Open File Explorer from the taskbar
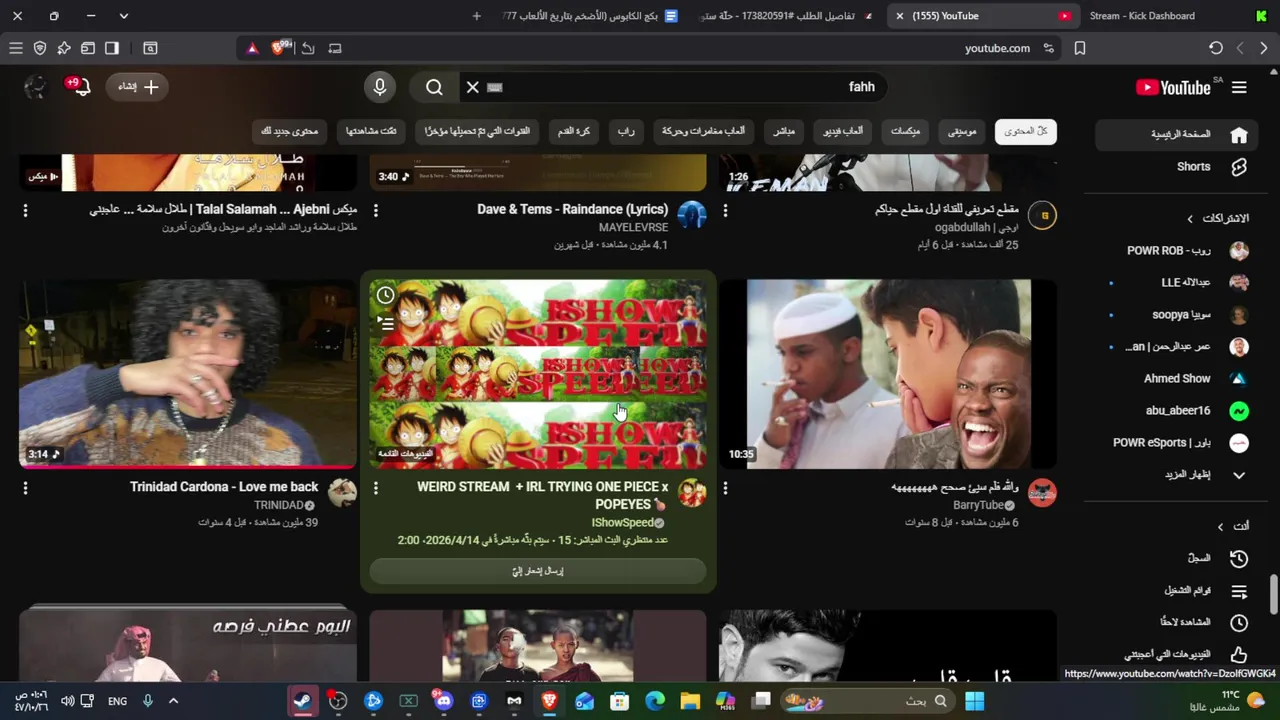The image size is (1280, 720). pyautogui.click(x=690, y=701)
